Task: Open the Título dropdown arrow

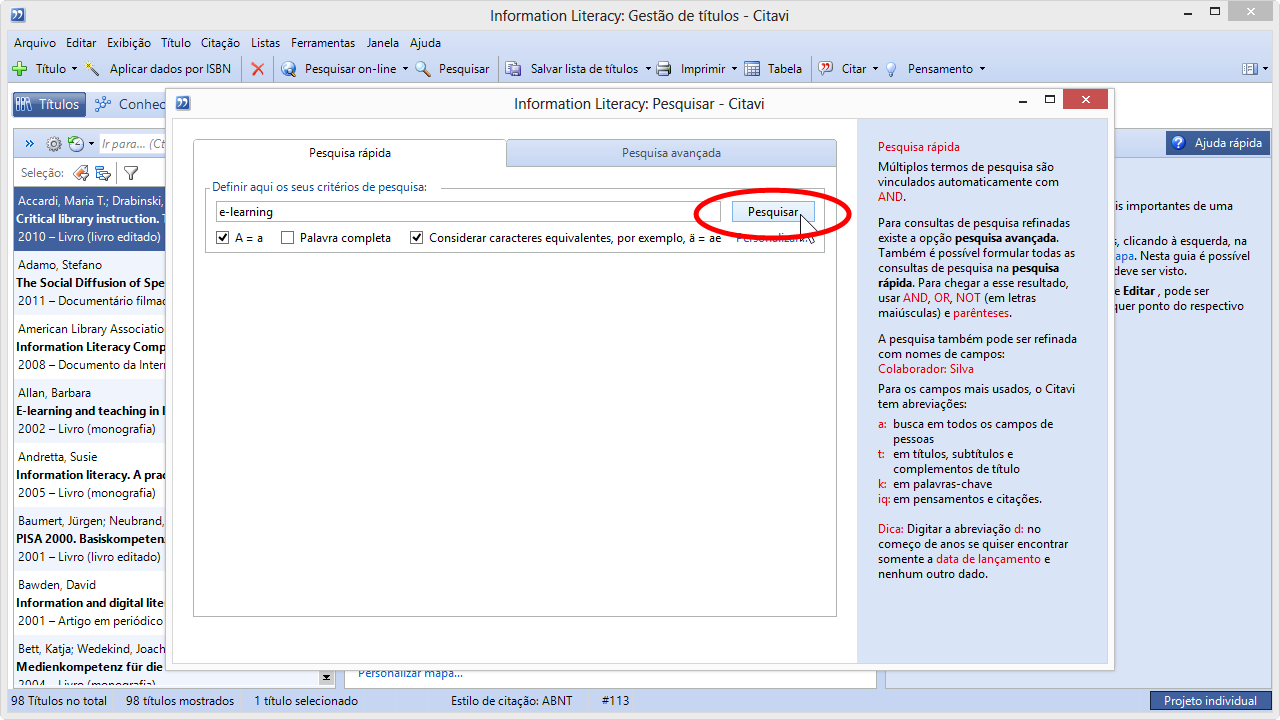Action: coord(74,69)
